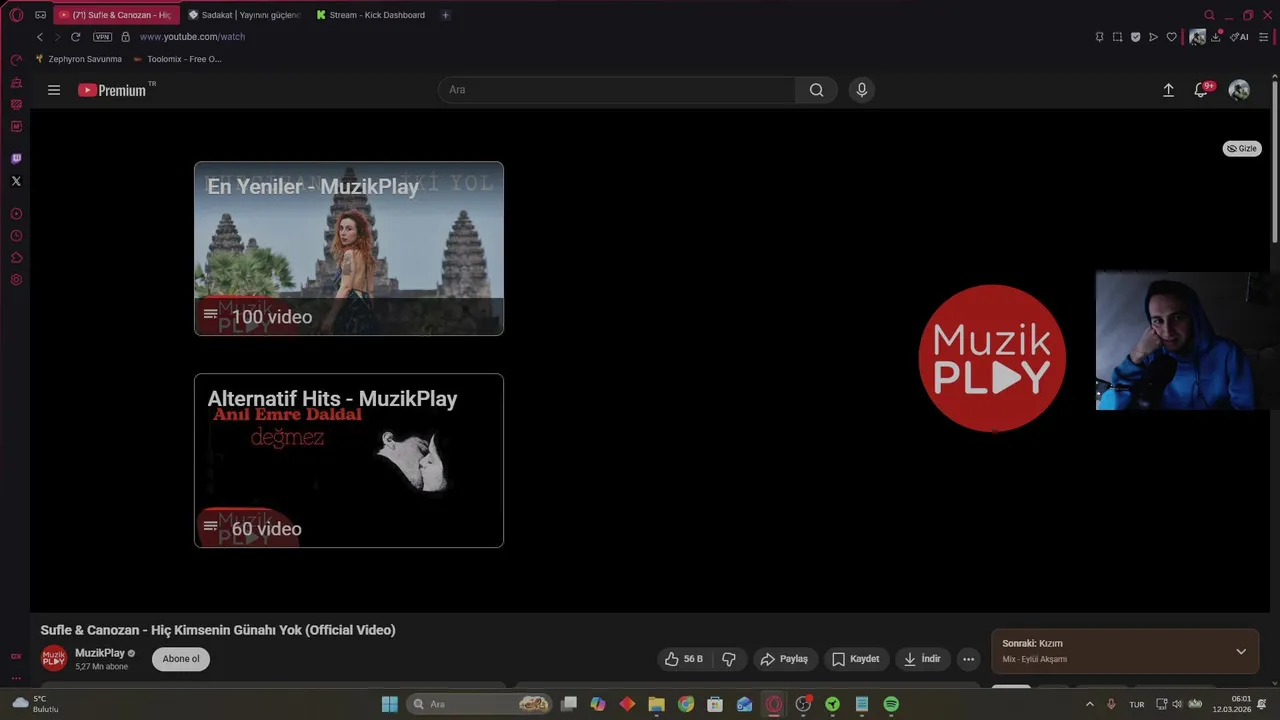This screenshot has width=1280, height=720.
Task: Open Windows Start menu
Action: pos(390,704)
